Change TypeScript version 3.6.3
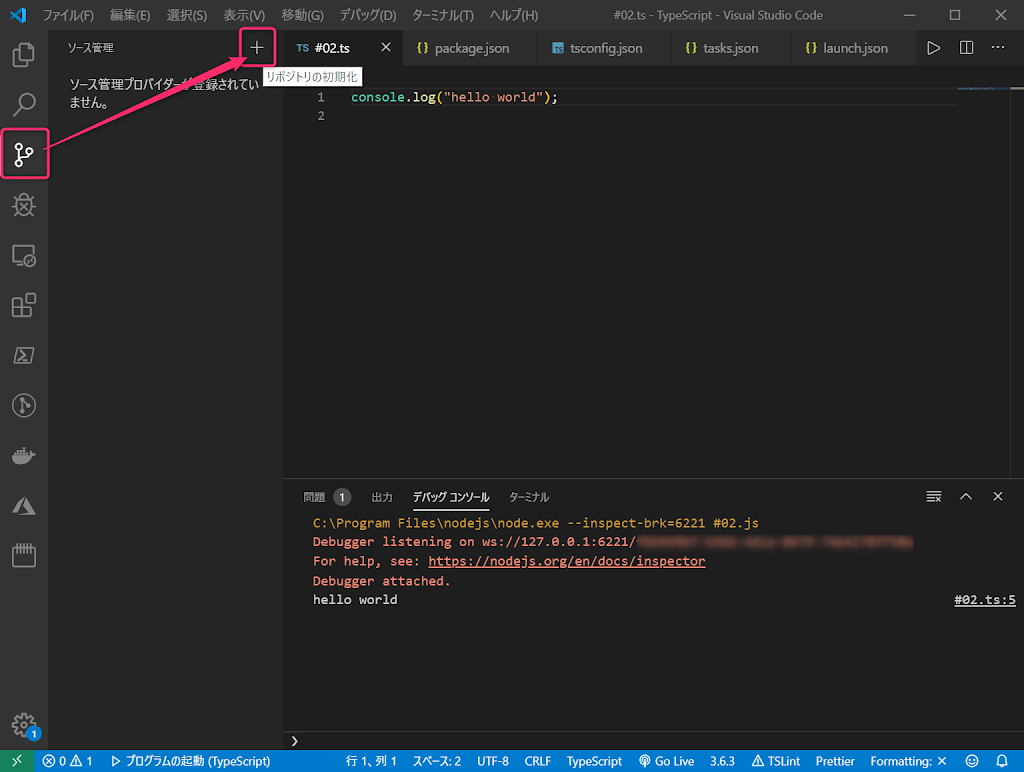1024x772 pixels. (722, 761)
